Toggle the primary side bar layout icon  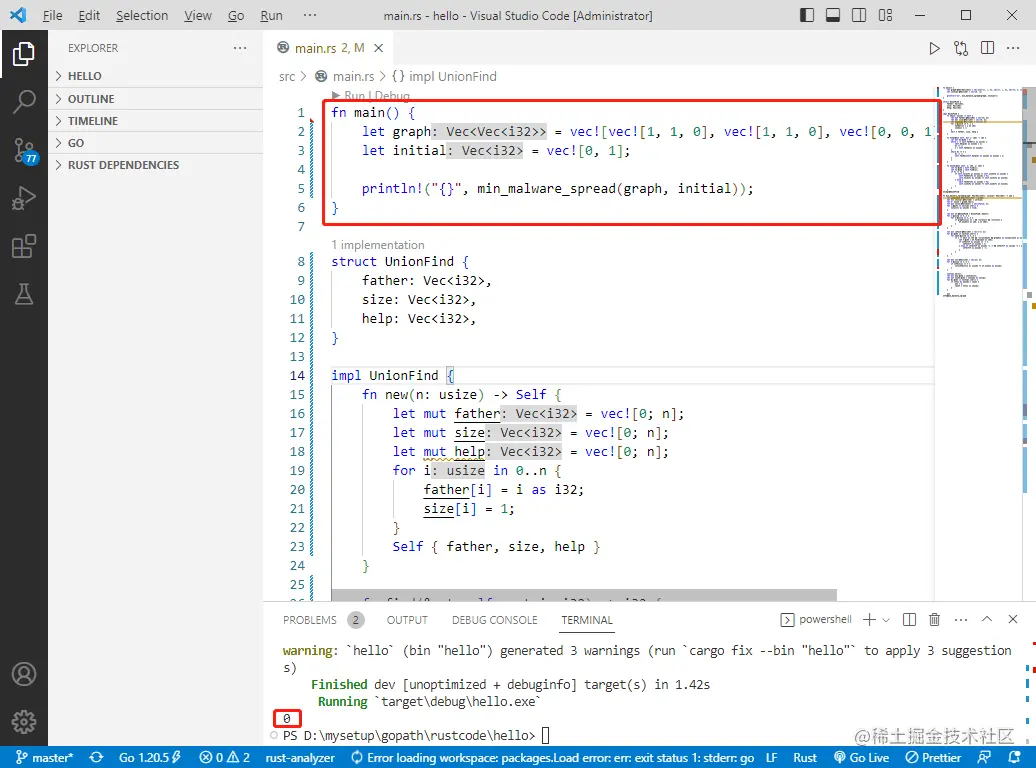click(807, 15)
